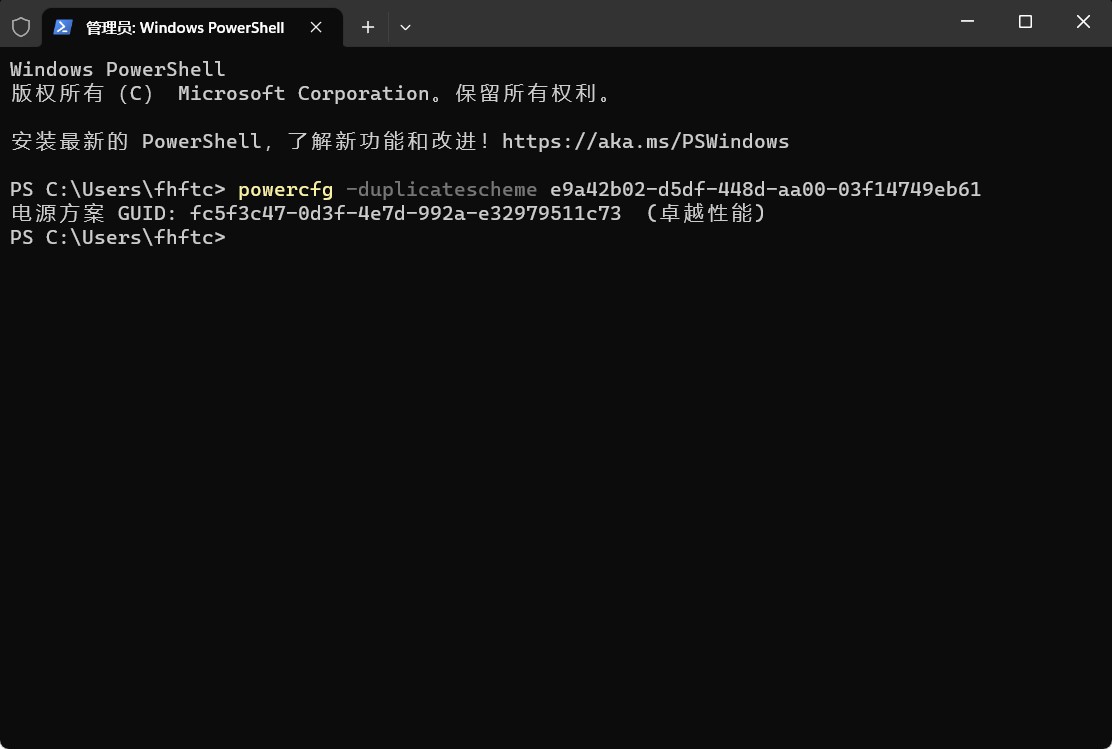Click the -duplicatescheme parameter text
Viewport: 1112px width, 749px height.
point(441,189)
